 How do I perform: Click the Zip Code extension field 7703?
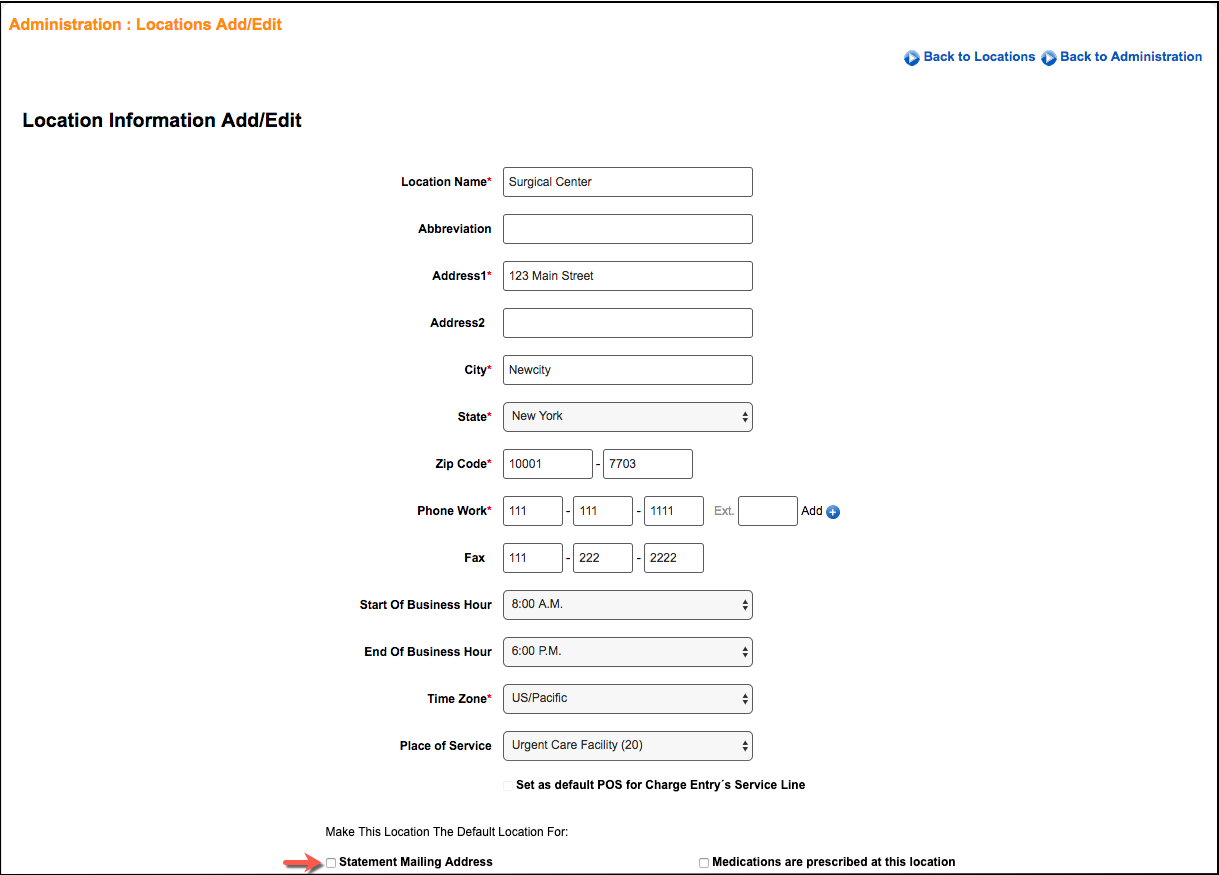647,464
